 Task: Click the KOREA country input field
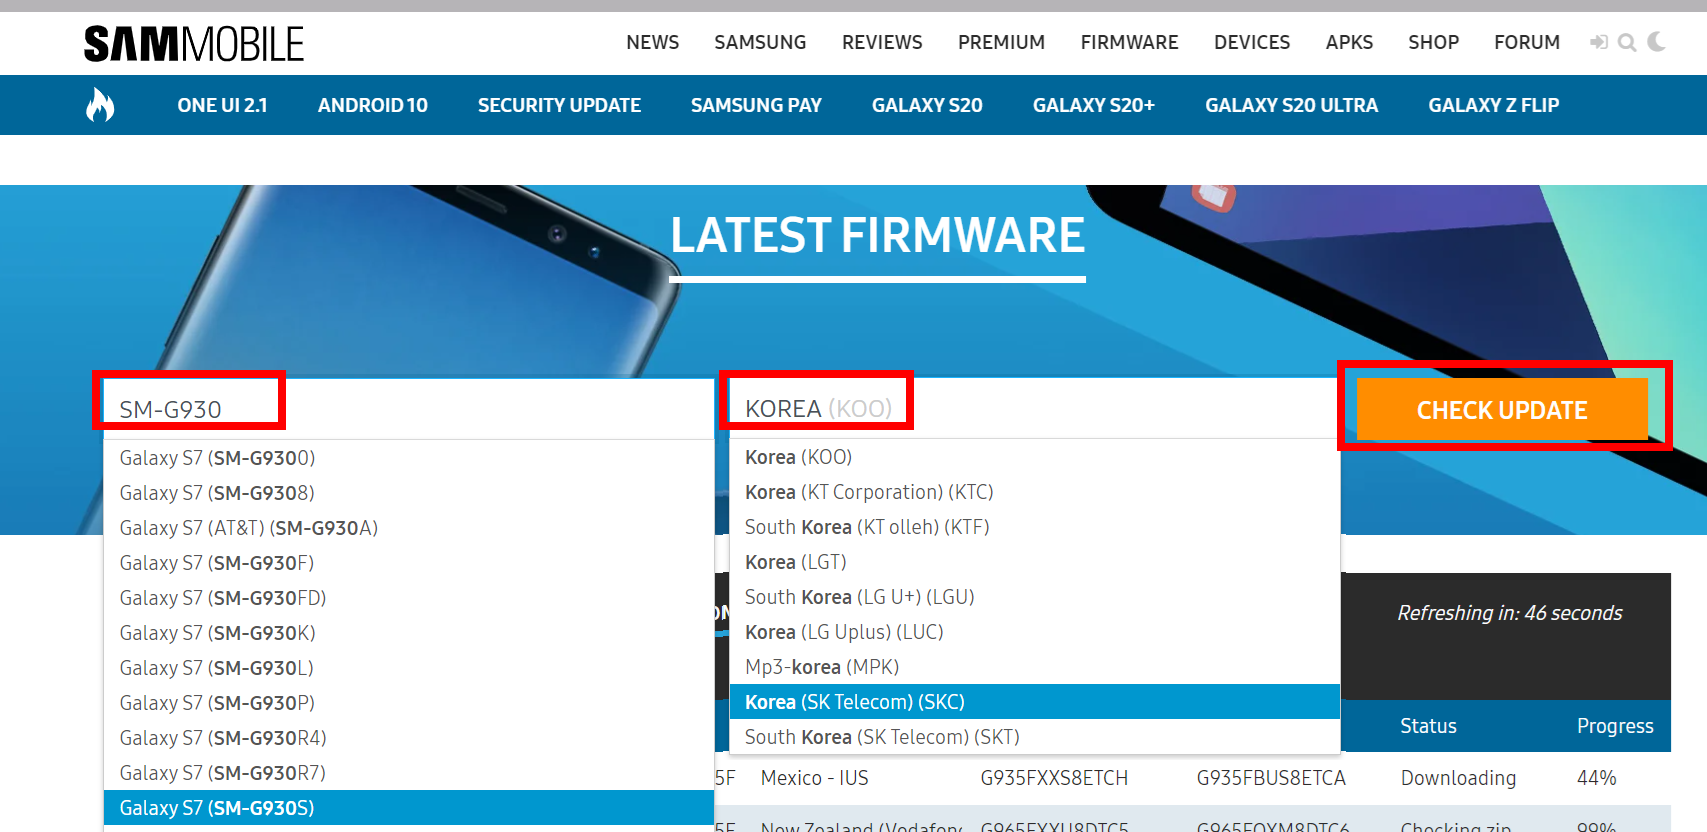click(1035, 408)
